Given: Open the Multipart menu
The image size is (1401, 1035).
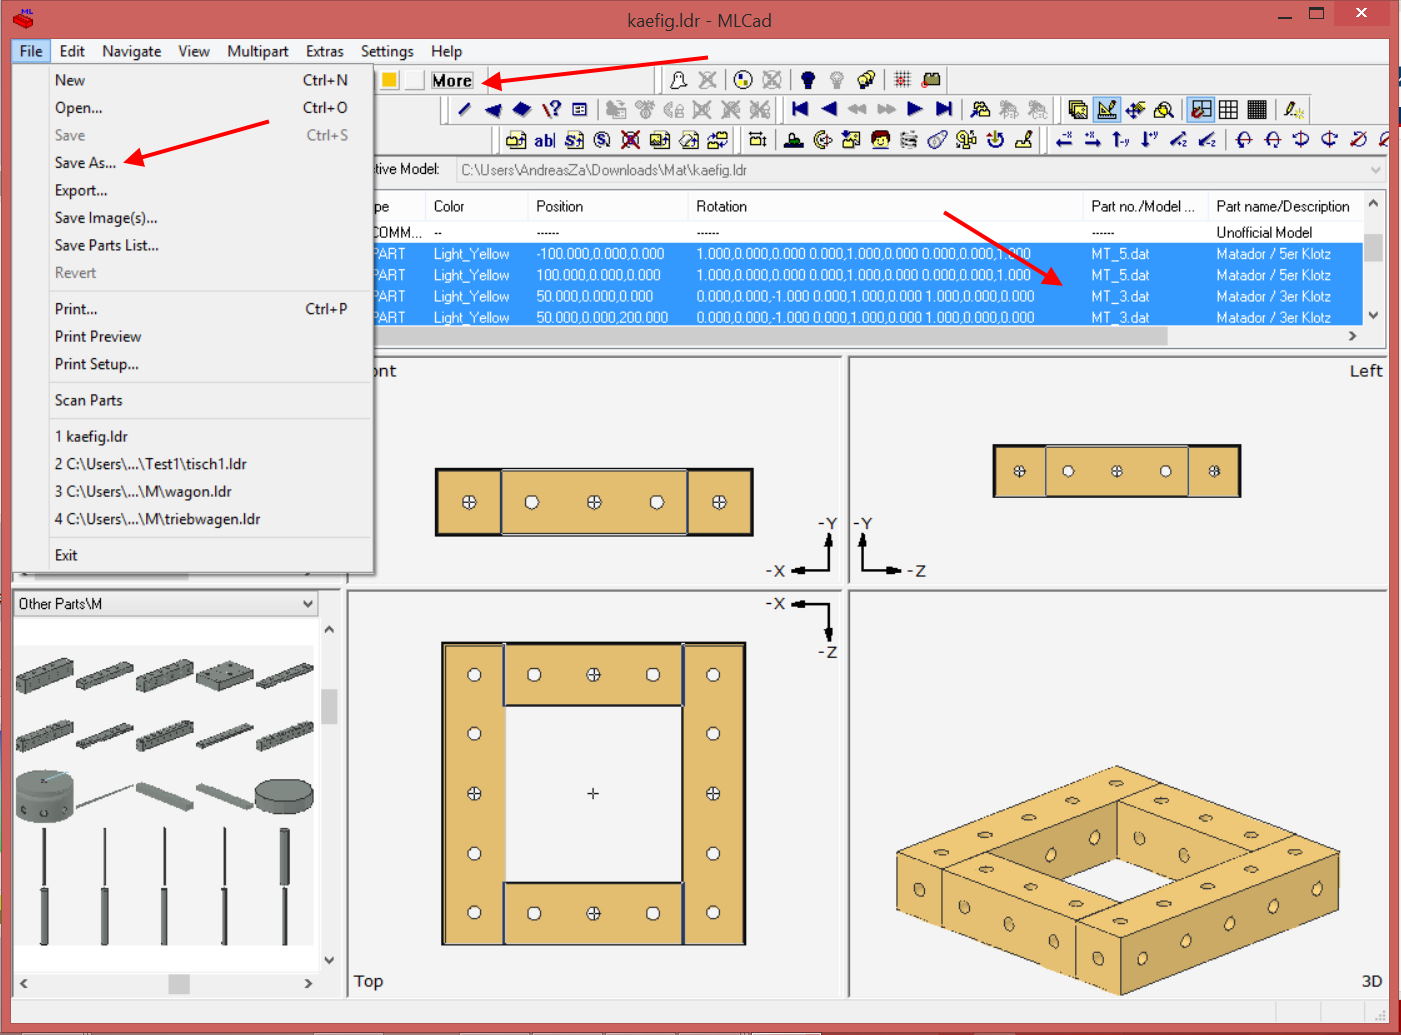Looking at the screenshot, I should tap(257, 51).
